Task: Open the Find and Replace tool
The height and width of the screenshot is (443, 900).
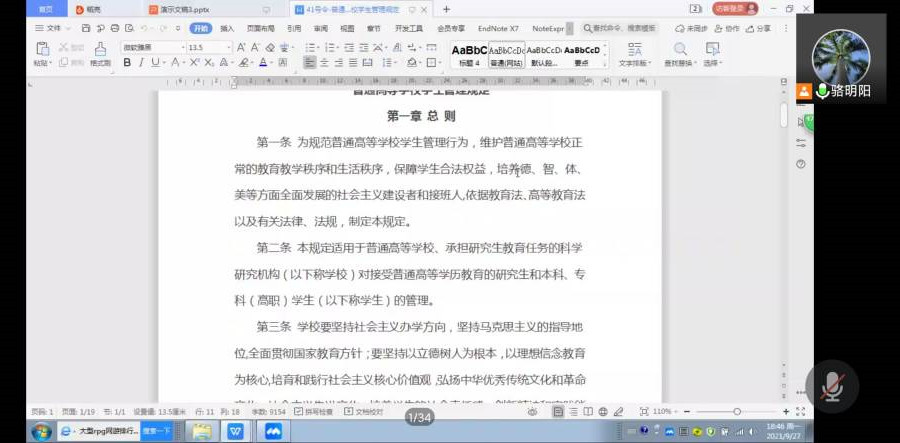Action: [680, 50]
